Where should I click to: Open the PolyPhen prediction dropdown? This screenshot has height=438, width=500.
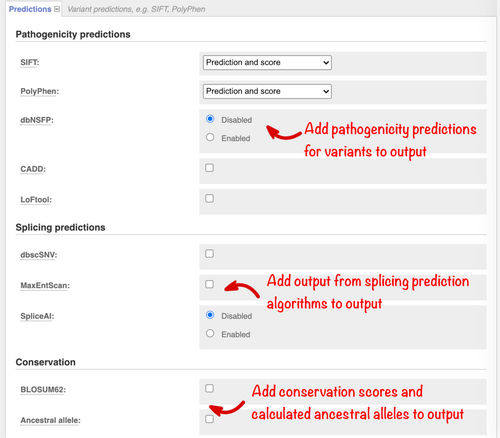(x=267, y=91)
